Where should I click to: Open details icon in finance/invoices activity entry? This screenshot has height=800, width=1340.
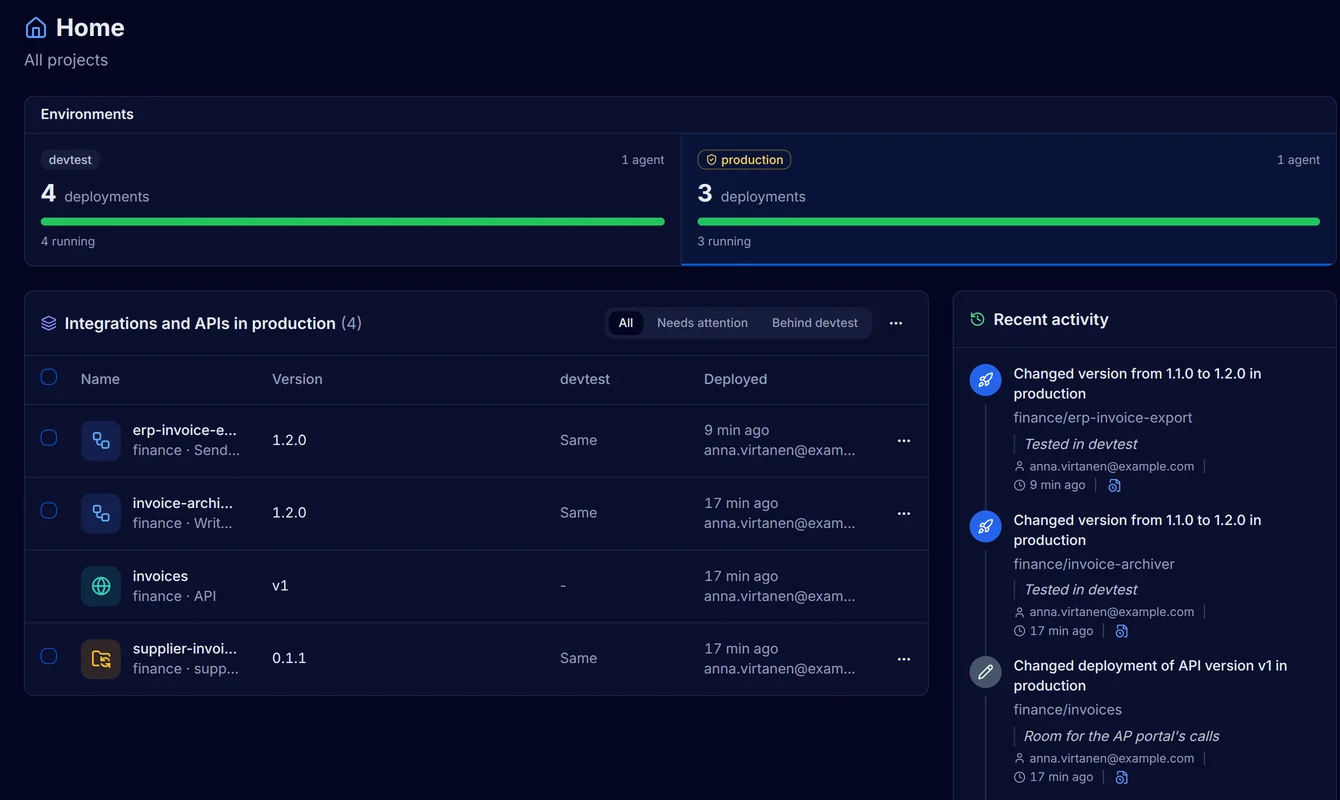tap(1121, 777)
